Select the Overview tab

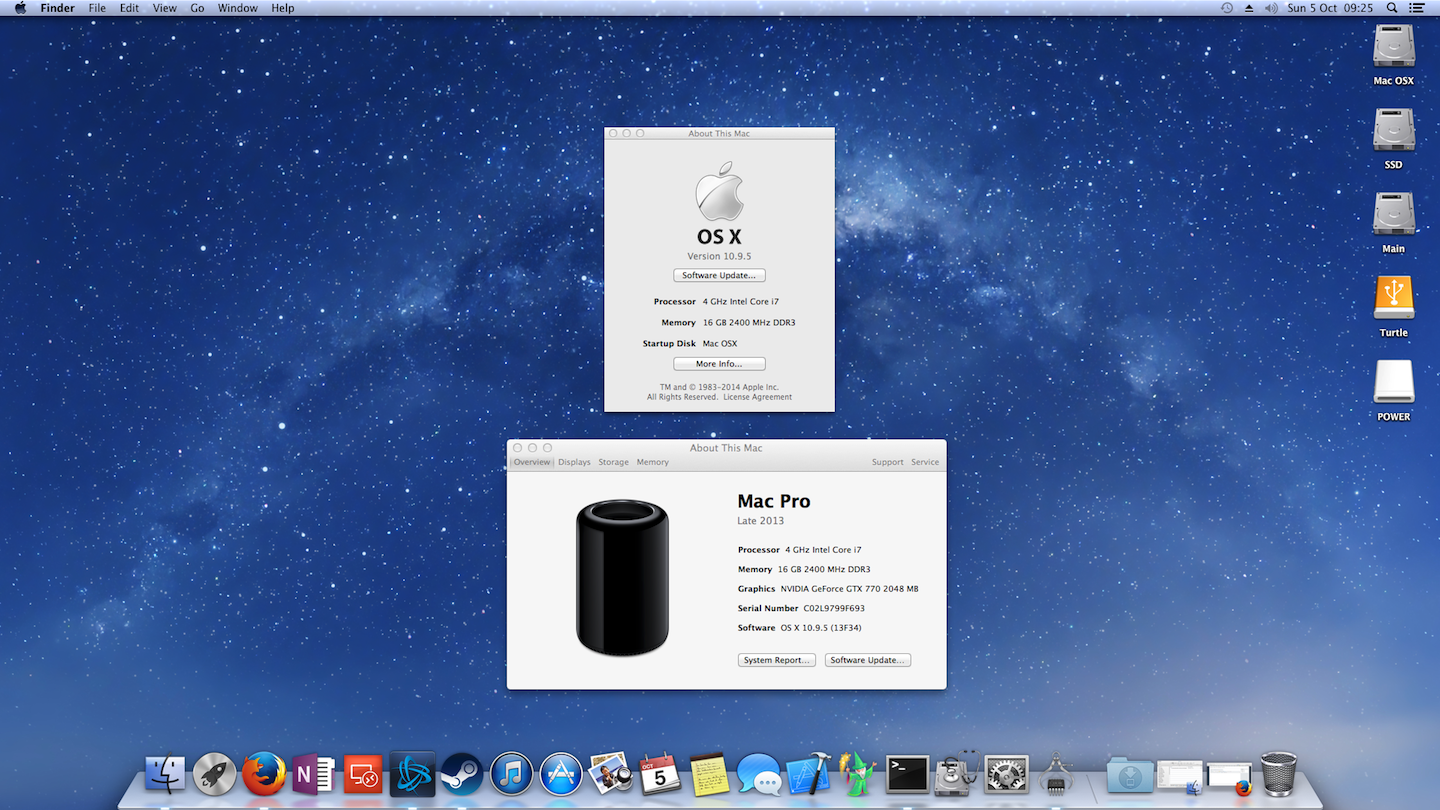(x=532, y=462)
